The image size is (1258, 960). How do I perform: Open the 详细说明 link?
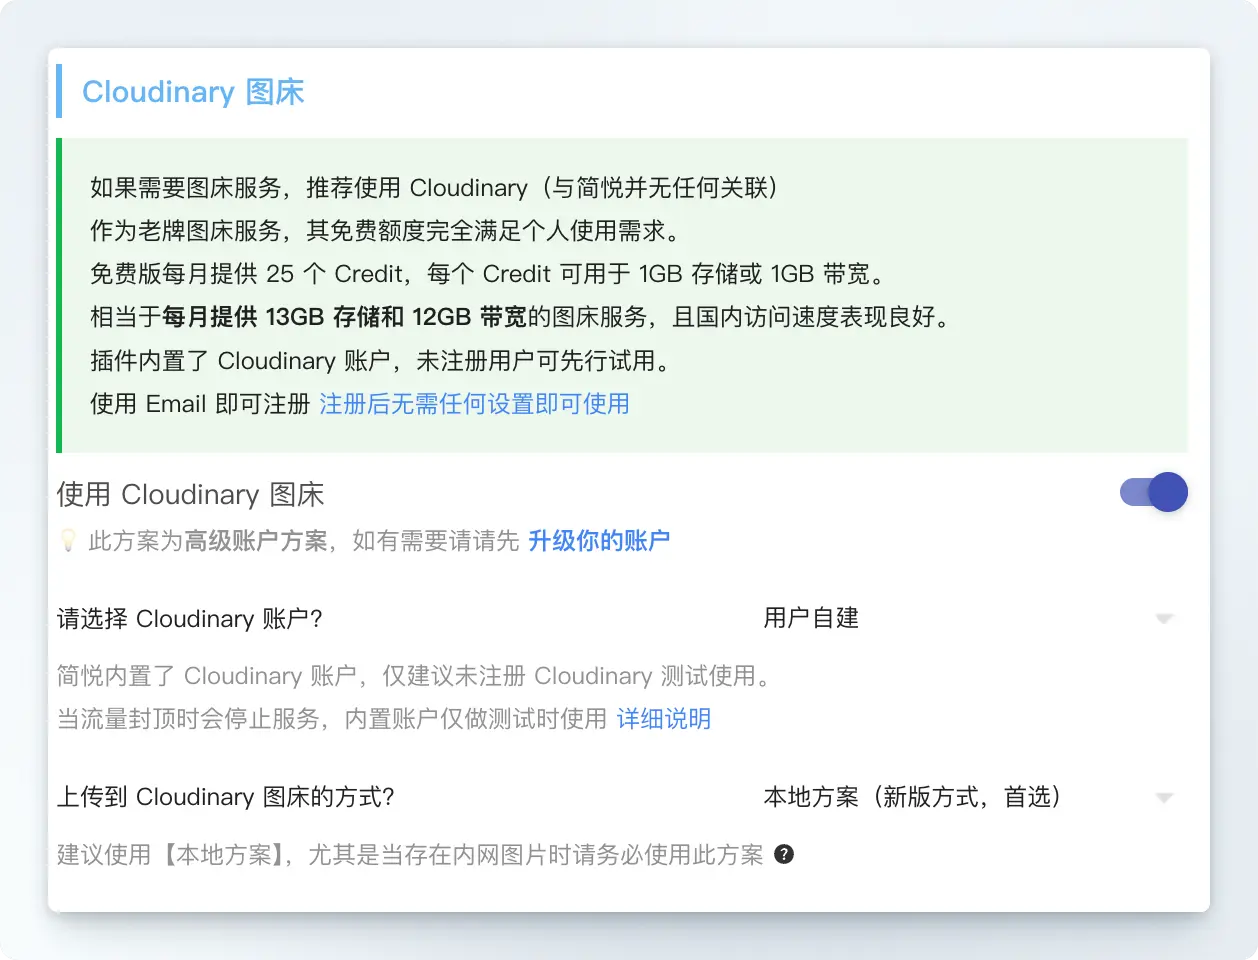pos(663,719)
